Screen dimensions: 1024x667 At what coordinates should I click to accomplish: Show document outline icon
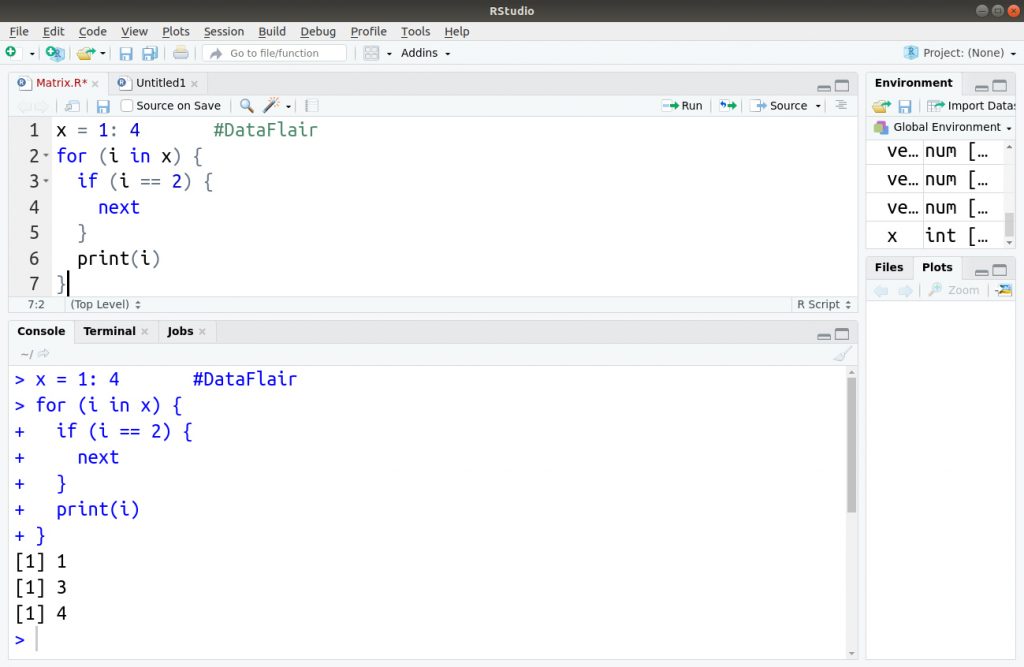841,105
